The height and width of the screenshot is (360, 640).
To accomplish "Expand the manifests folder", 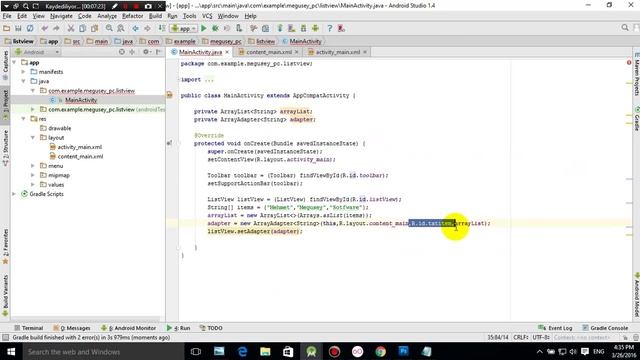I will [x=24, y=72].
